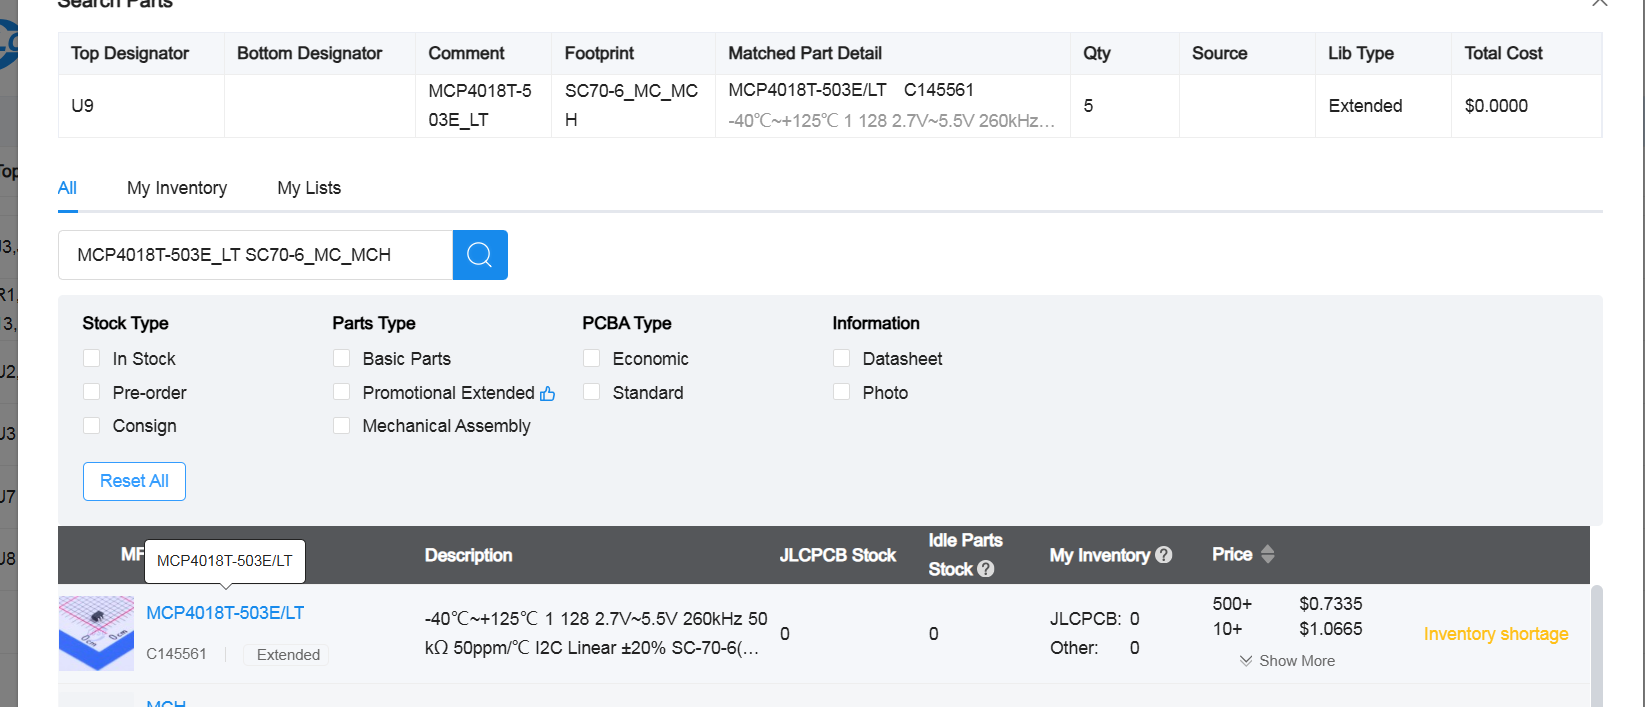1645x707 pixels.
Task: Open the MCP4018T-503E/LT part link
Action: [x=225, y=613]
